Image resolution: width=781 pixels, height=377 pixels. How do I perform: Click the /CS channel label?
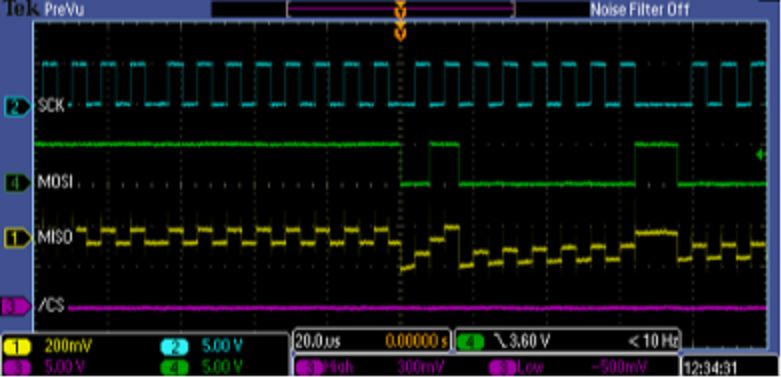coord(51,305)
